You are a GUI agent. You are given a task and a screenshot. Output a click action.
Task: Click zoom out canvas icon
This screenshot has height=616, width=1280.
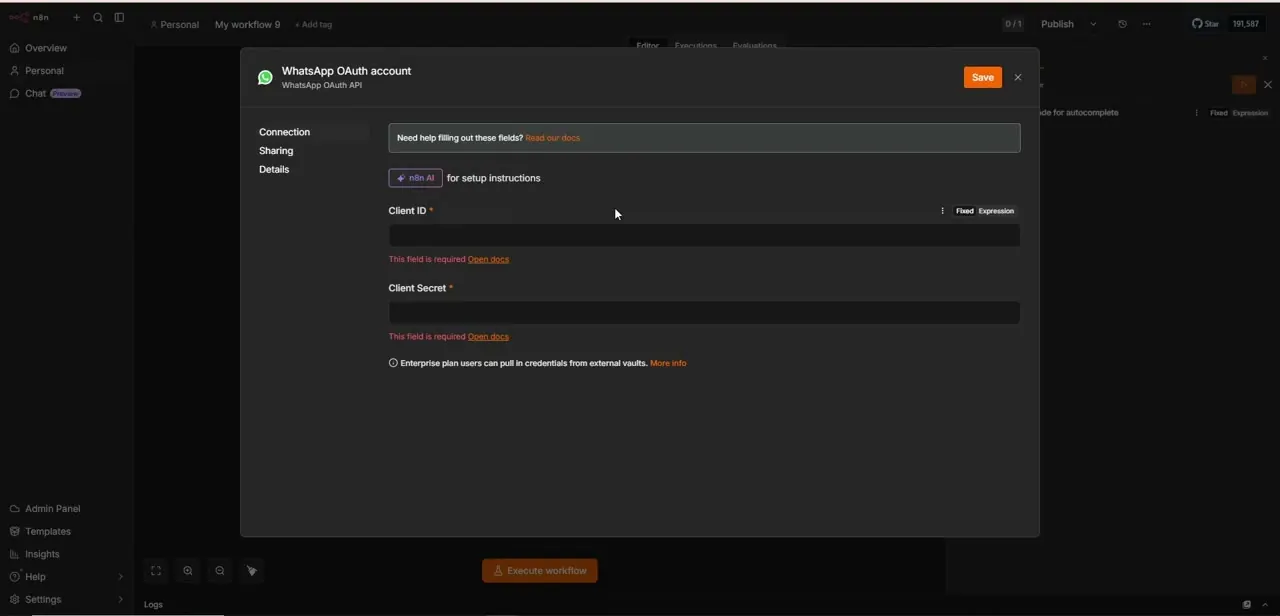(x=220, y=571)
